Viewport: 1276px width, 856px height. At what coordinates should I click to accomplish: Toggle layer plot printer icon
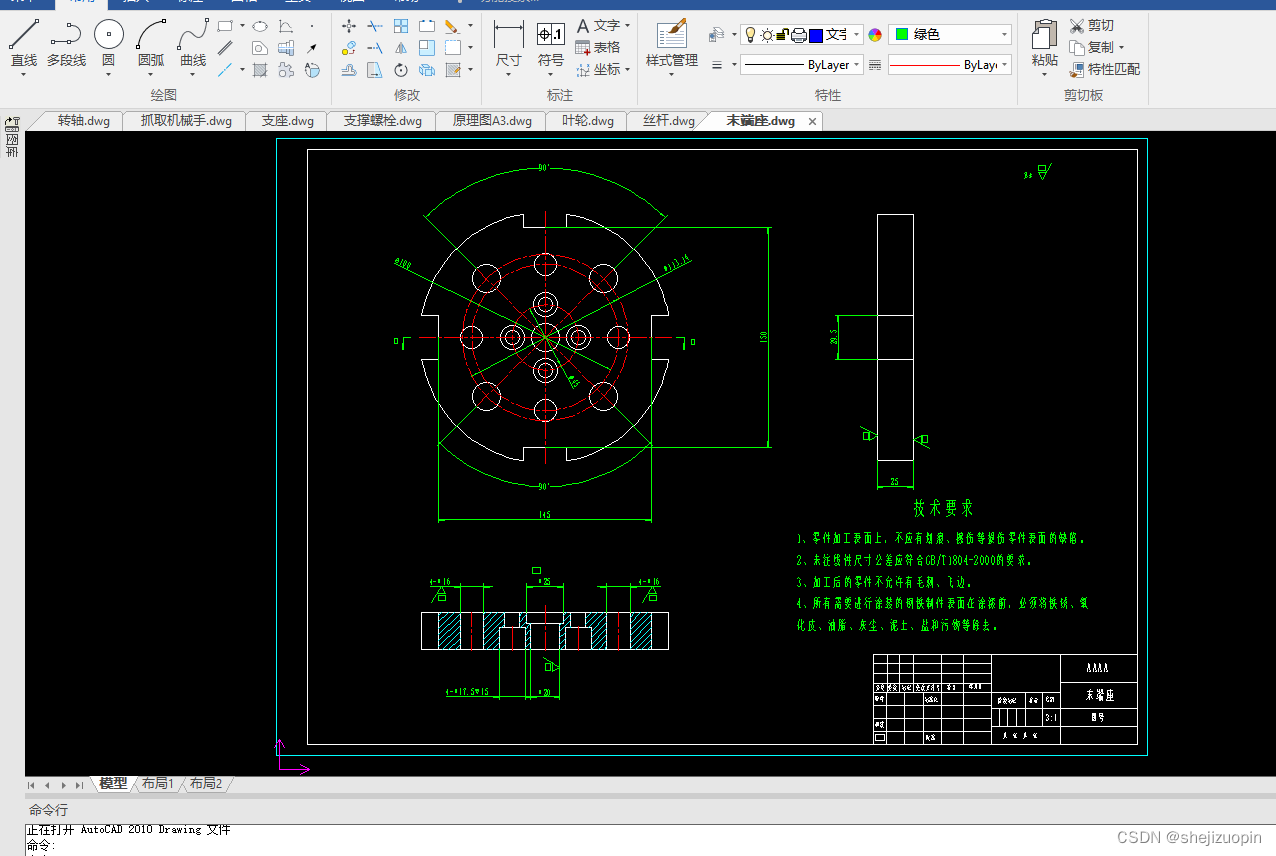tap(799, 35)
